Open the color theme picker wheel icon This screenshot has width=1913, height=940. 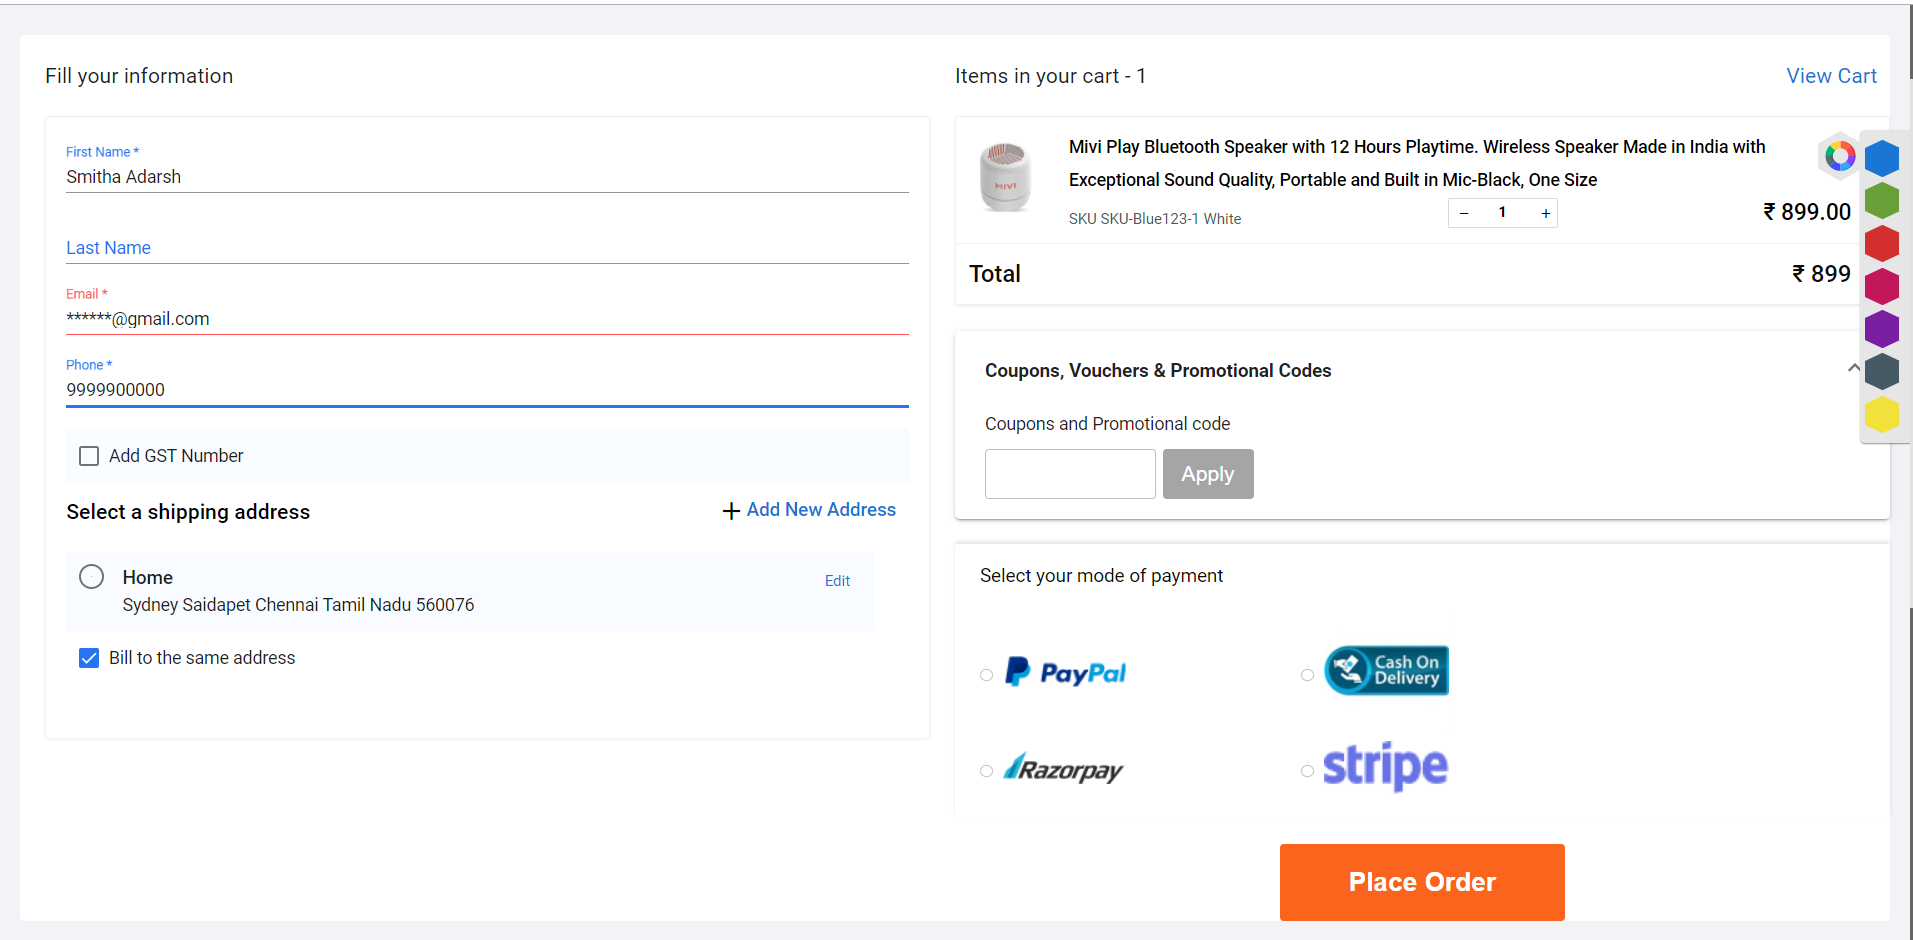[1839, 156]
